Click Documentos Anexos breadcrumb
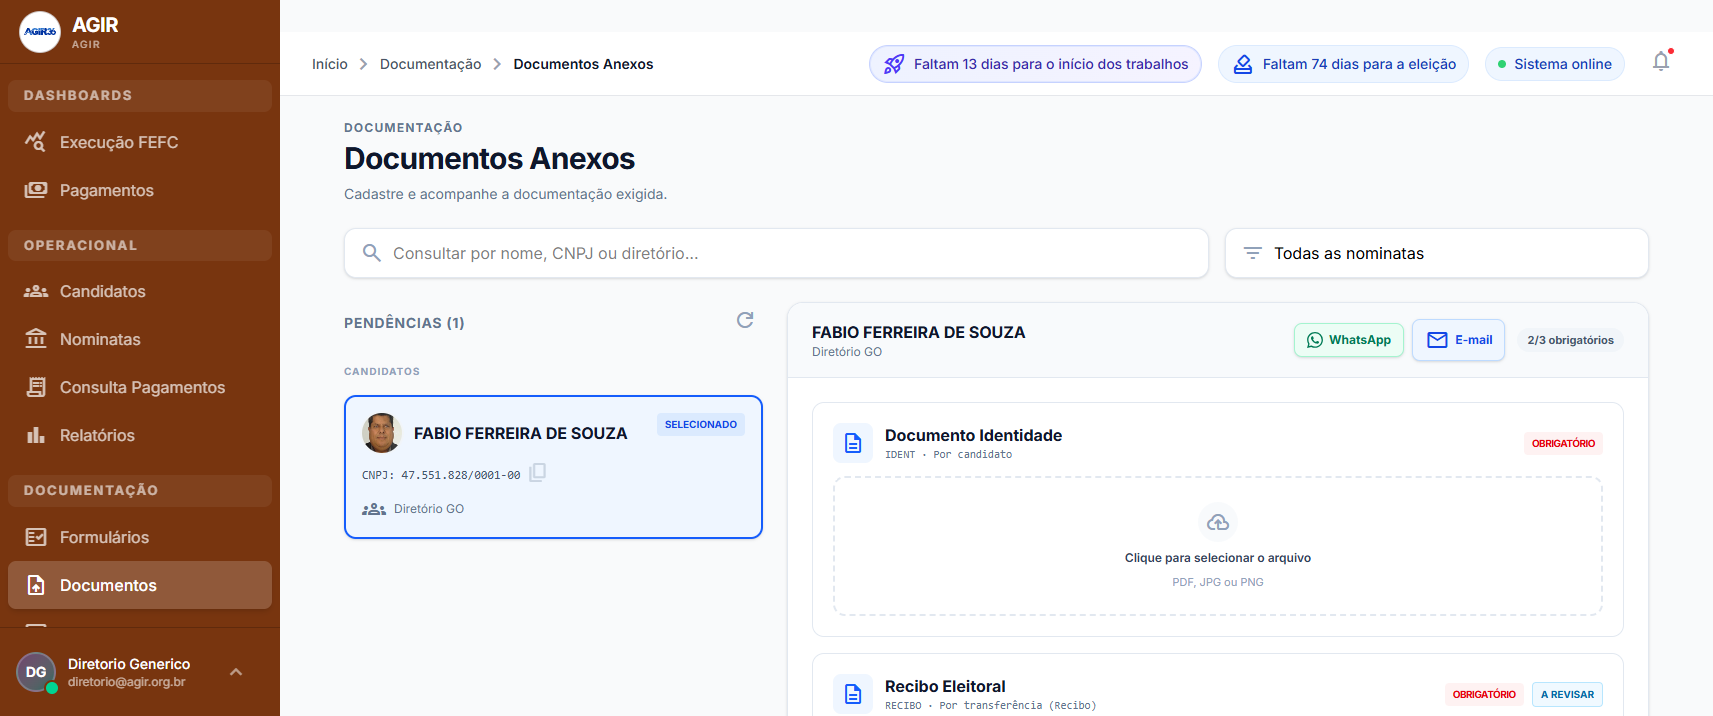 click(x=583, y=64)
